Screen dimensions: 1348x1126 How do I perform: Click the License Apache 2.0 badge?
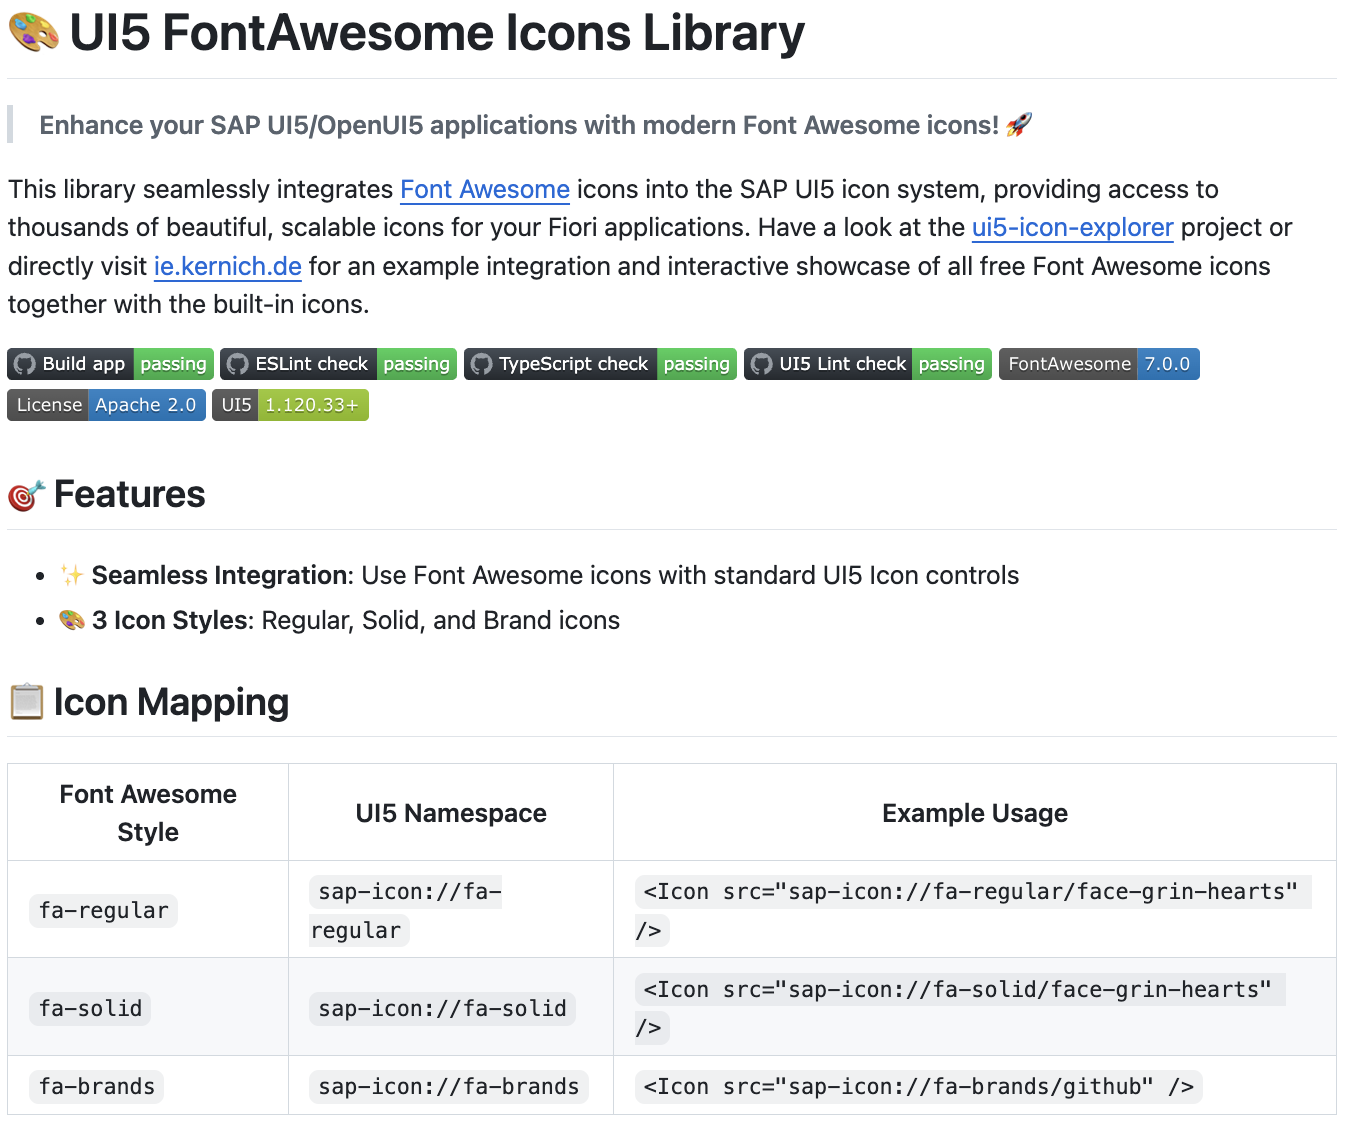106,405
